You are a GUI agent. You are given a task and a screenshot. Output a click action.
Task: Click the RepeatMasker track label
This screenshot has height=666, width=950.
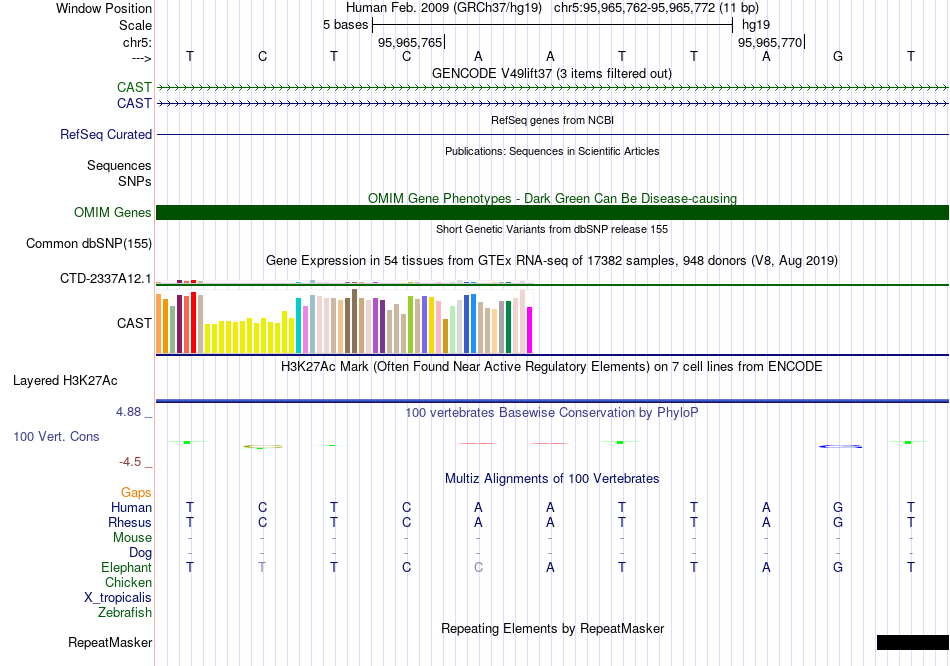110,642
